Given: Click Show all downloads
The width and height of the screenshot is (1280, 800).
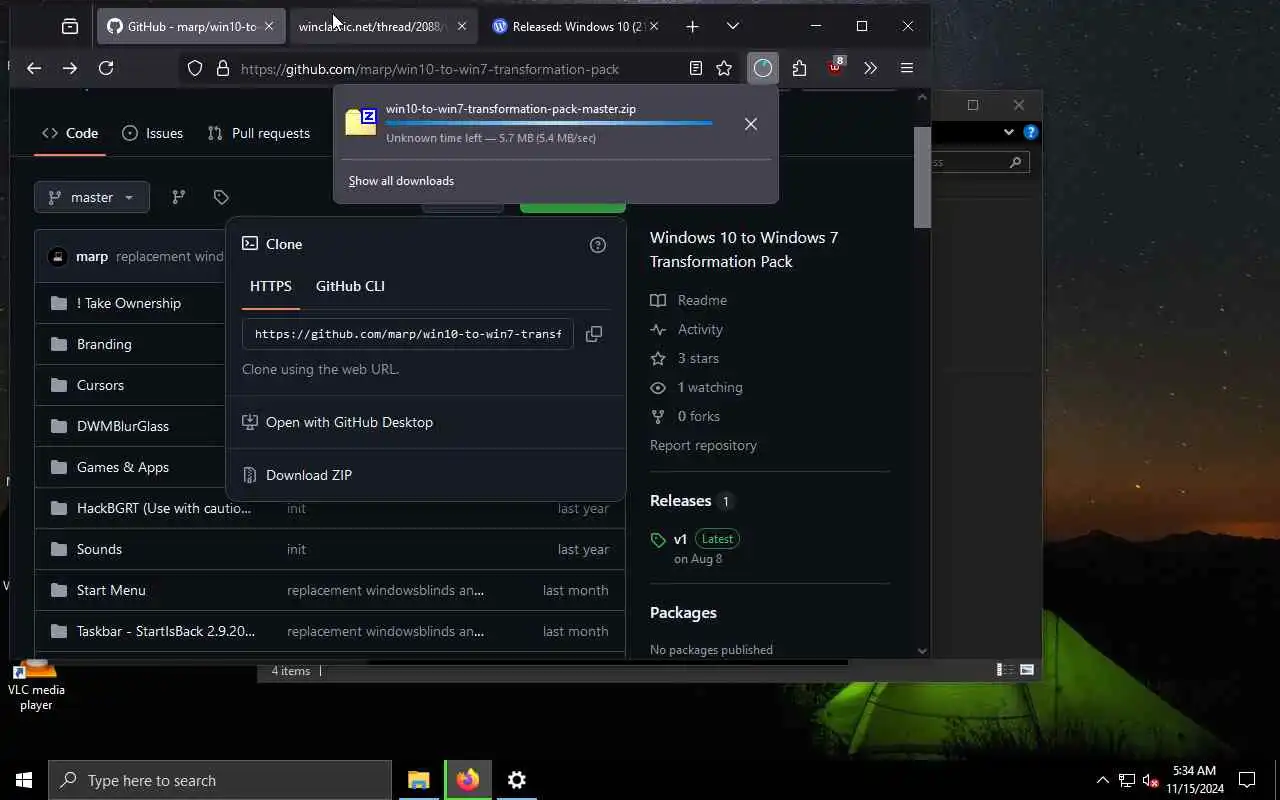Looking at the screenshot, I should click(x=401, y=181).
